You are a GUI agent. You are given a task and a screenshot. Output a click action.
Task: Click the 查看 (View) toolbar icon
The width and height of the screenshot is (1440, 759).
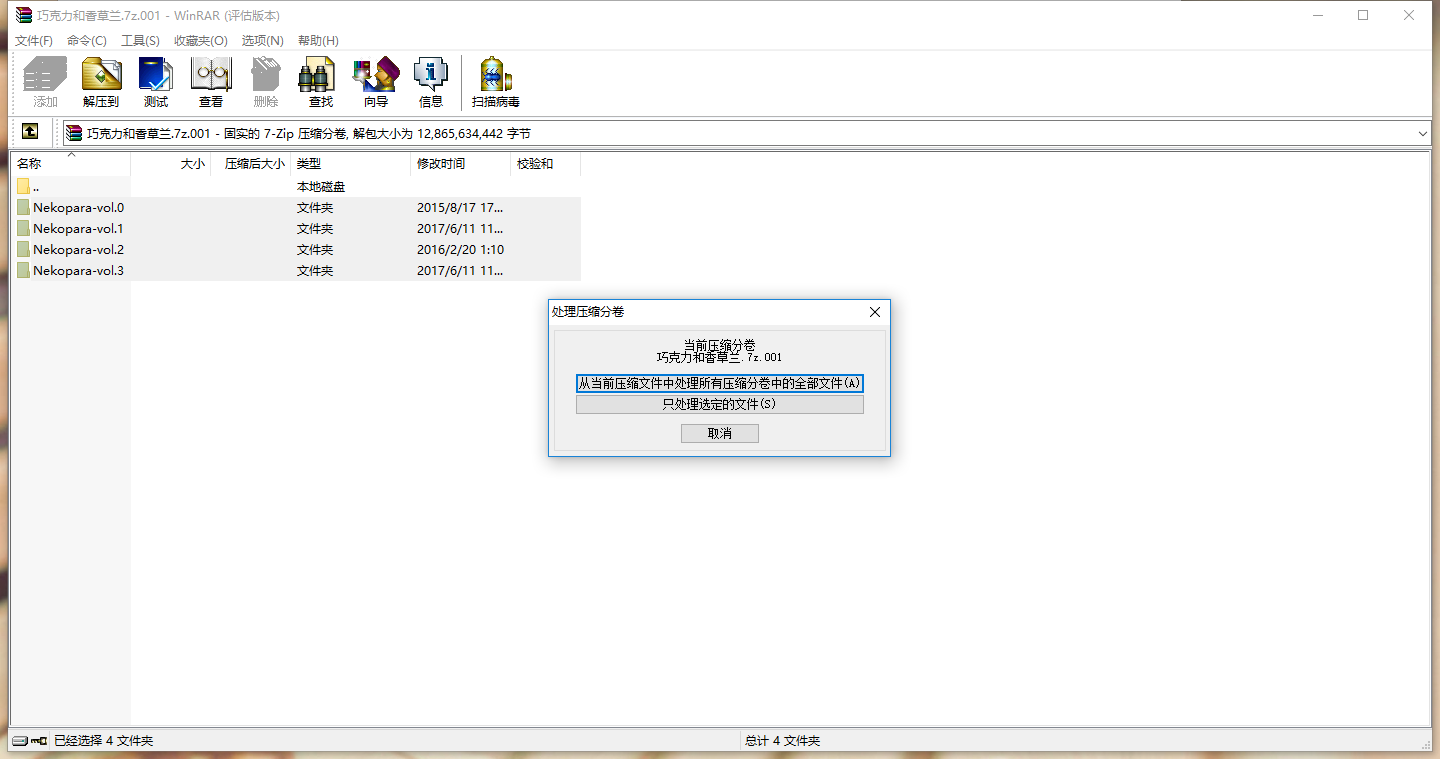click(x=211, y=82)
